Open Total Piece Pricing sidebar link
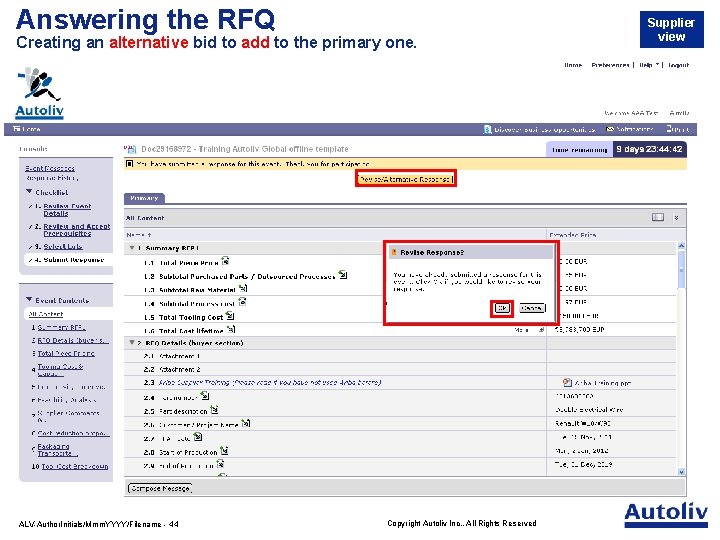Viewport: 720px width, 540px height. point(66,353)
